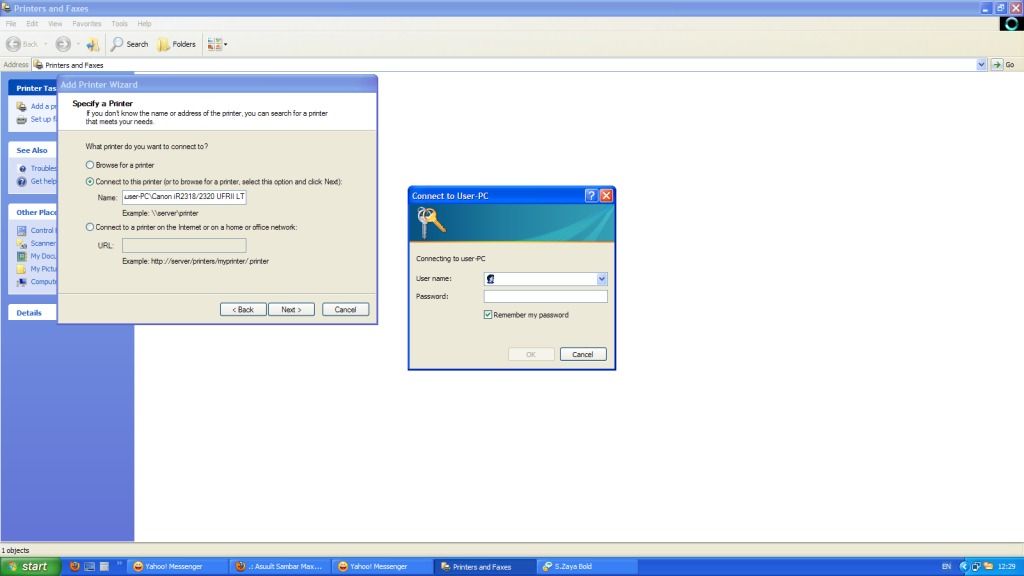
Task: Expand the User name dropdown
Action: click(602, 279)
